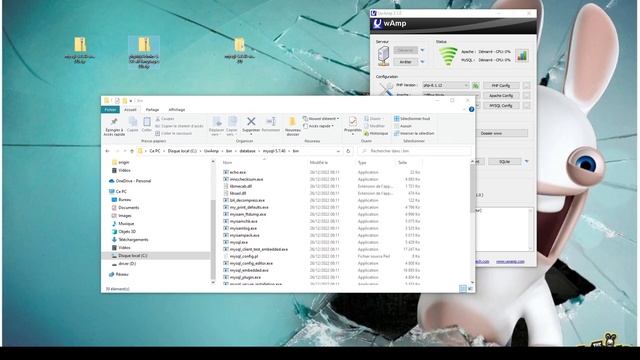Open Apache Config in UwAmp
640x360 pixels.
tap(501, 96)
